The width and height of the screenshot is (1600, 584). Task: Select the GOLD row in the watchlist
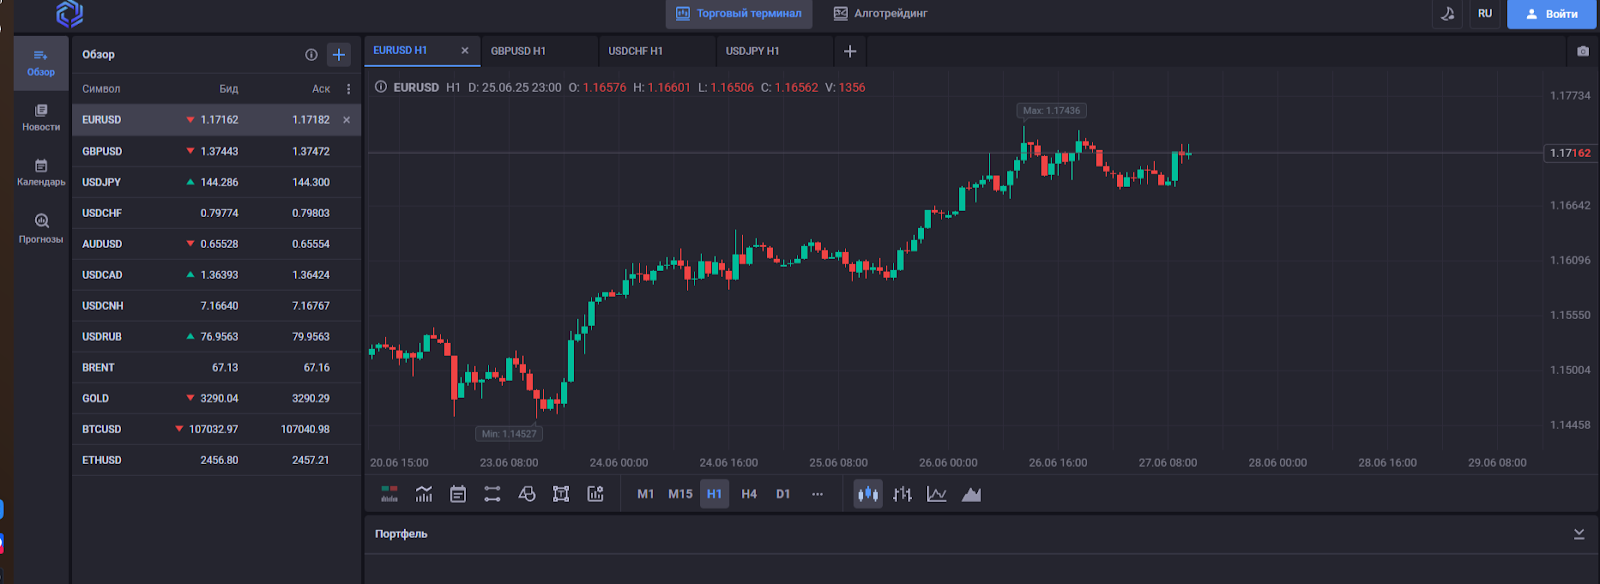[x=216, y=399]
